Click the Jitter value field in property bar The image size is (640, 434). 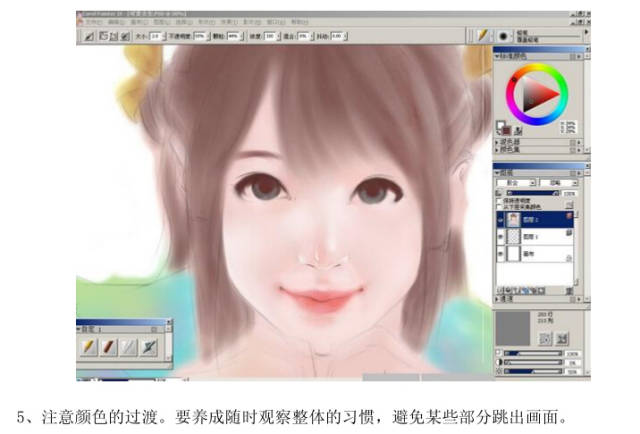337,36
